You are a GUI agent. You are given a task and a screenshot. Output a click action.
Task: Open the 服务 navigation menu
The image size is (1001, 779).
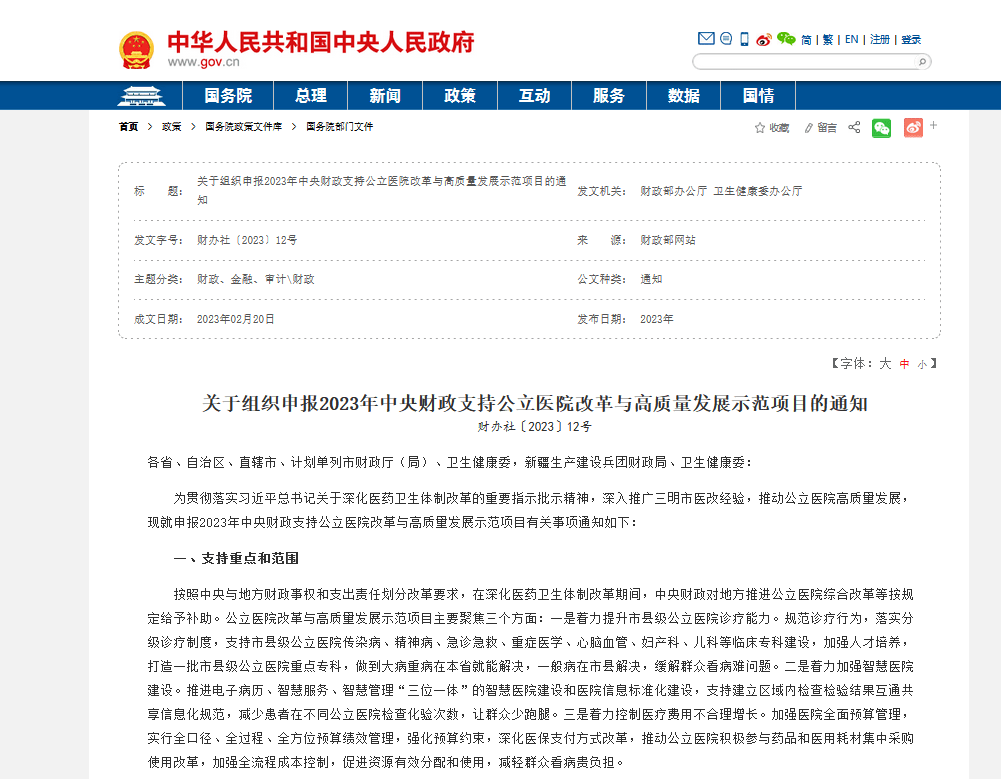tap(608, 96)
